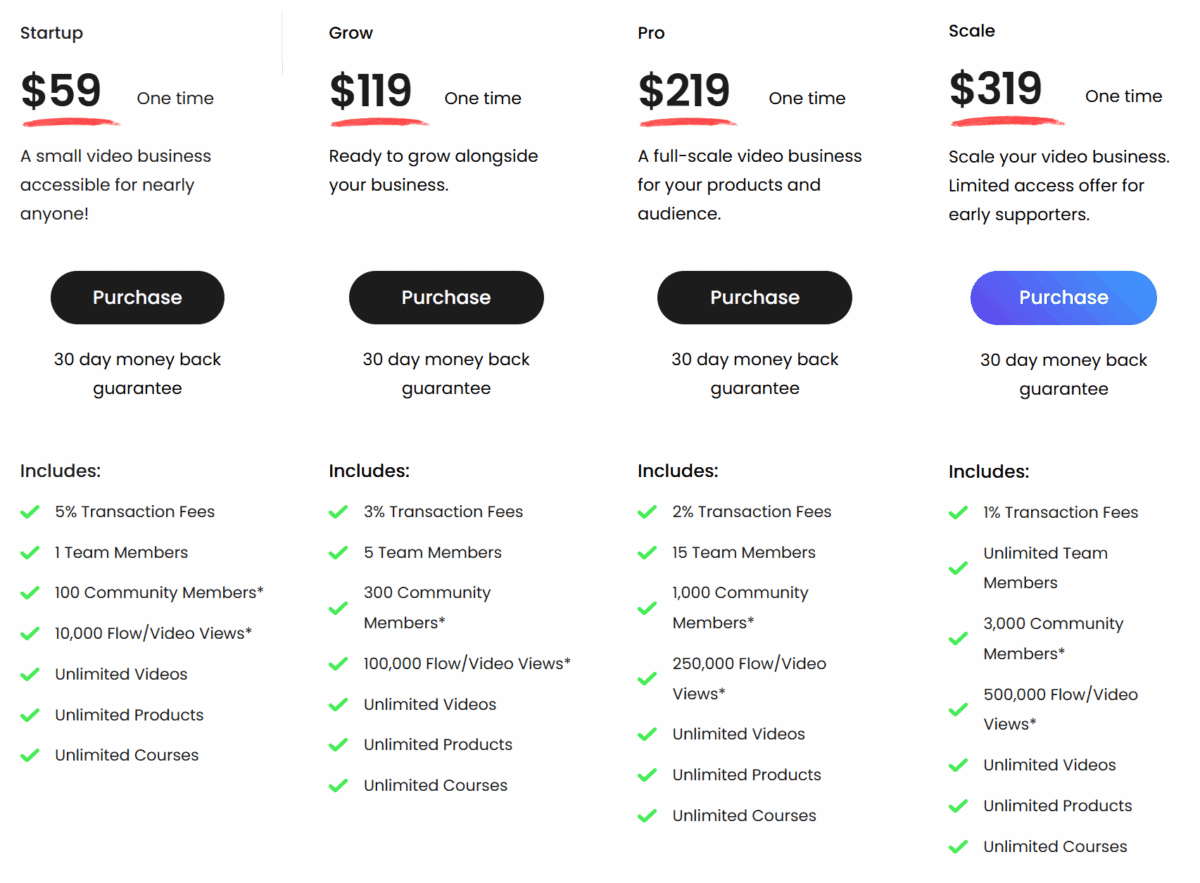Select the Pro plan title
The height and width of the screenshot is (883, 1200).
(x=651, y=33)
